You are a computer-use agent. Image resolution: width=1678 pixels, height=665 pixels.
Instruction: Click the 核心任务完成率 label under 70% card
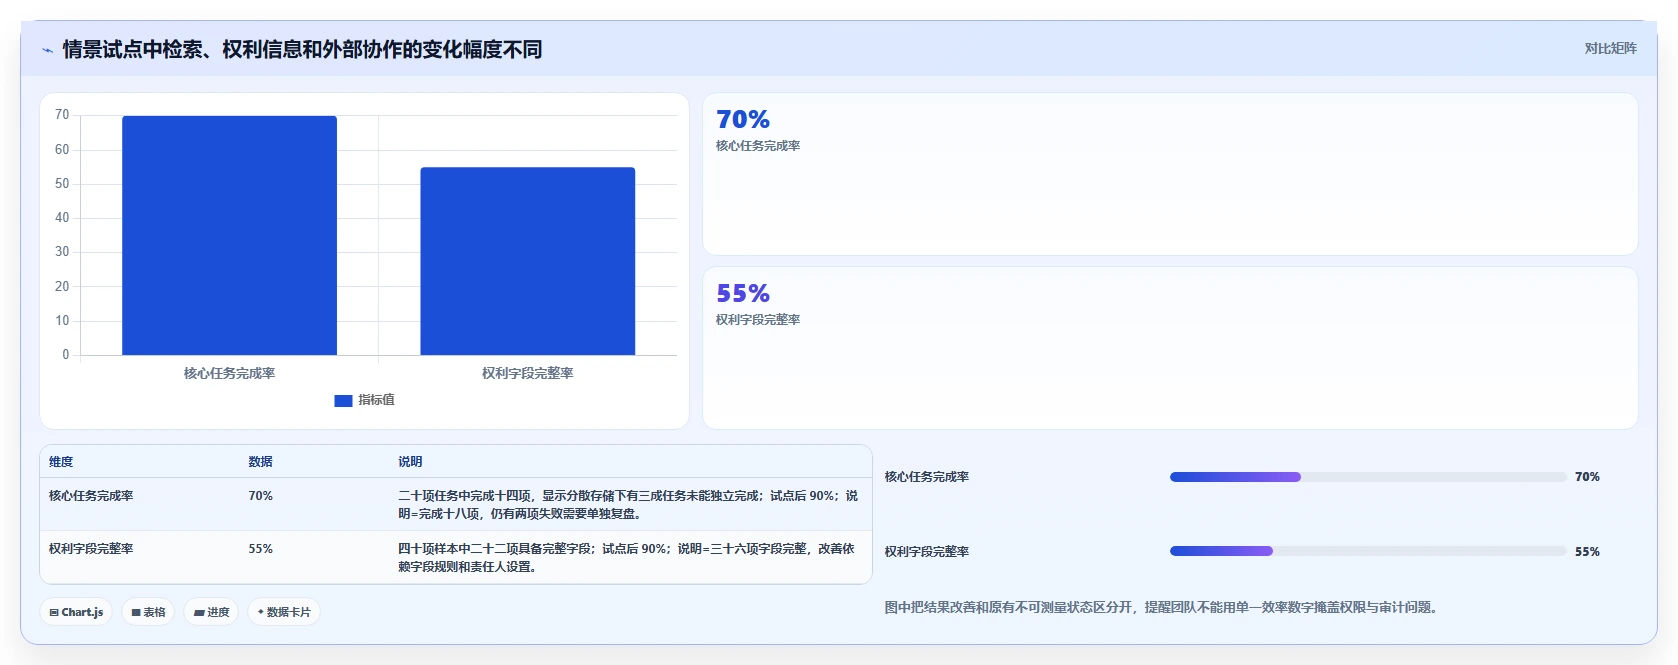tap(758, 146)
